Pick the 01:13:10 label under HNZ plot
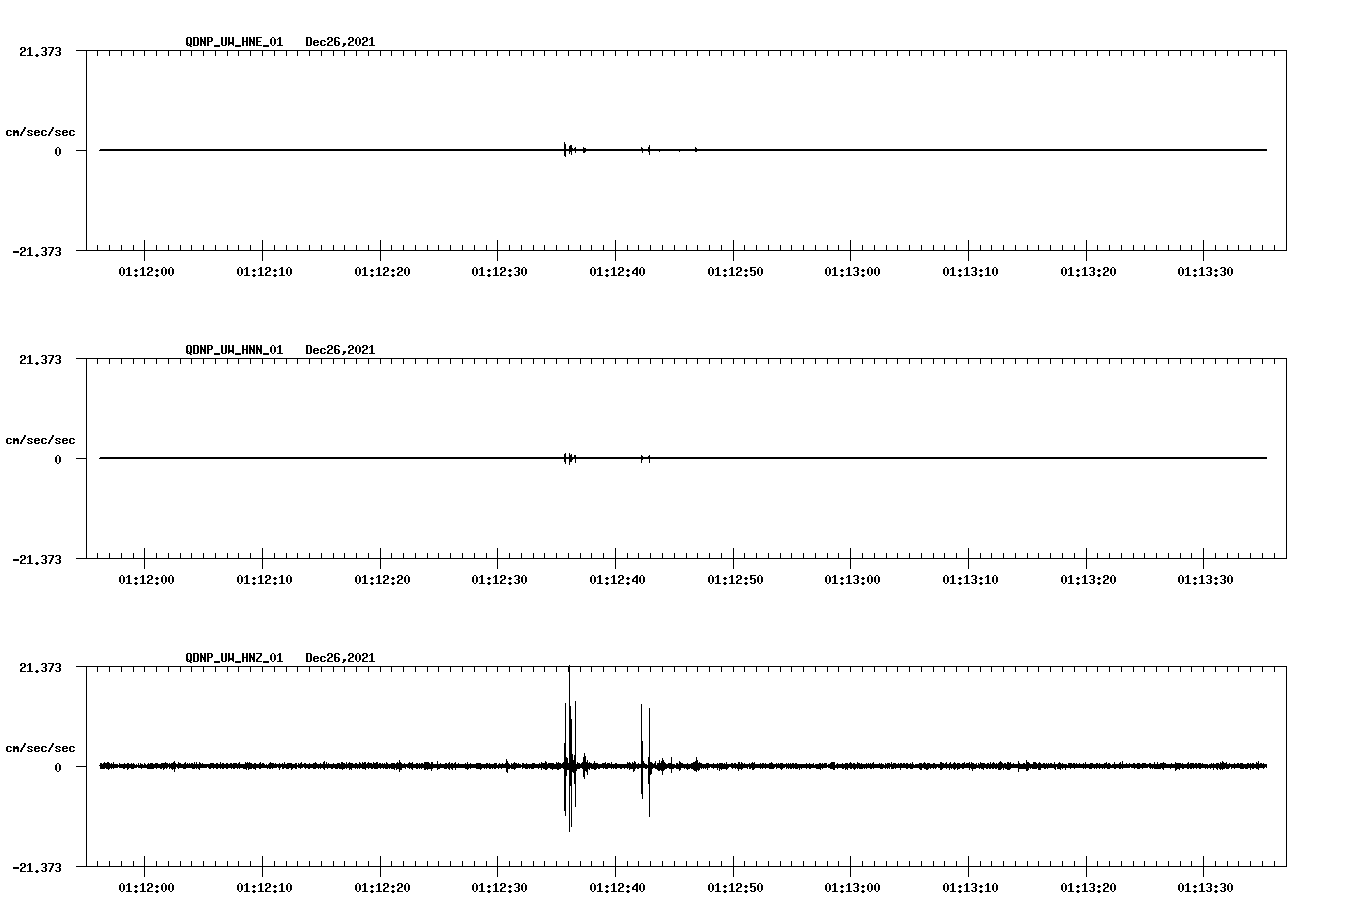Image resolution: width=1358 pixels, height=924 pixels. (969, 888)
